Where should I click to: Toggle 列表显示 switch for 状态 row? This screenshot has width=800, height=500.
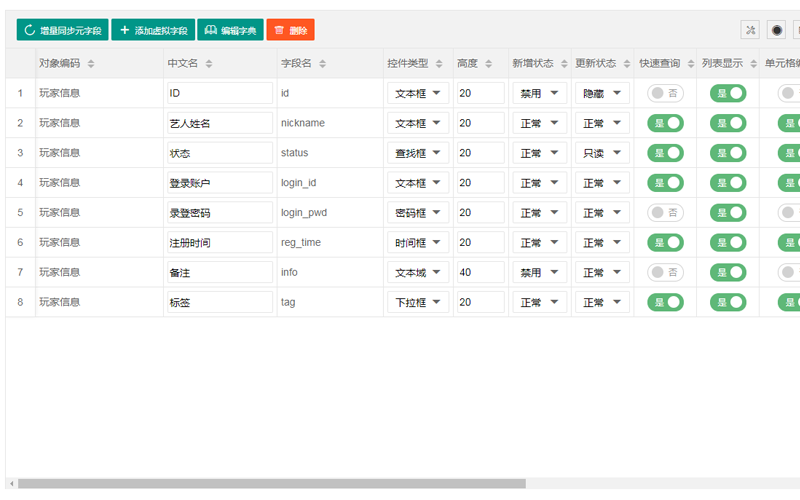pos(728,153)
